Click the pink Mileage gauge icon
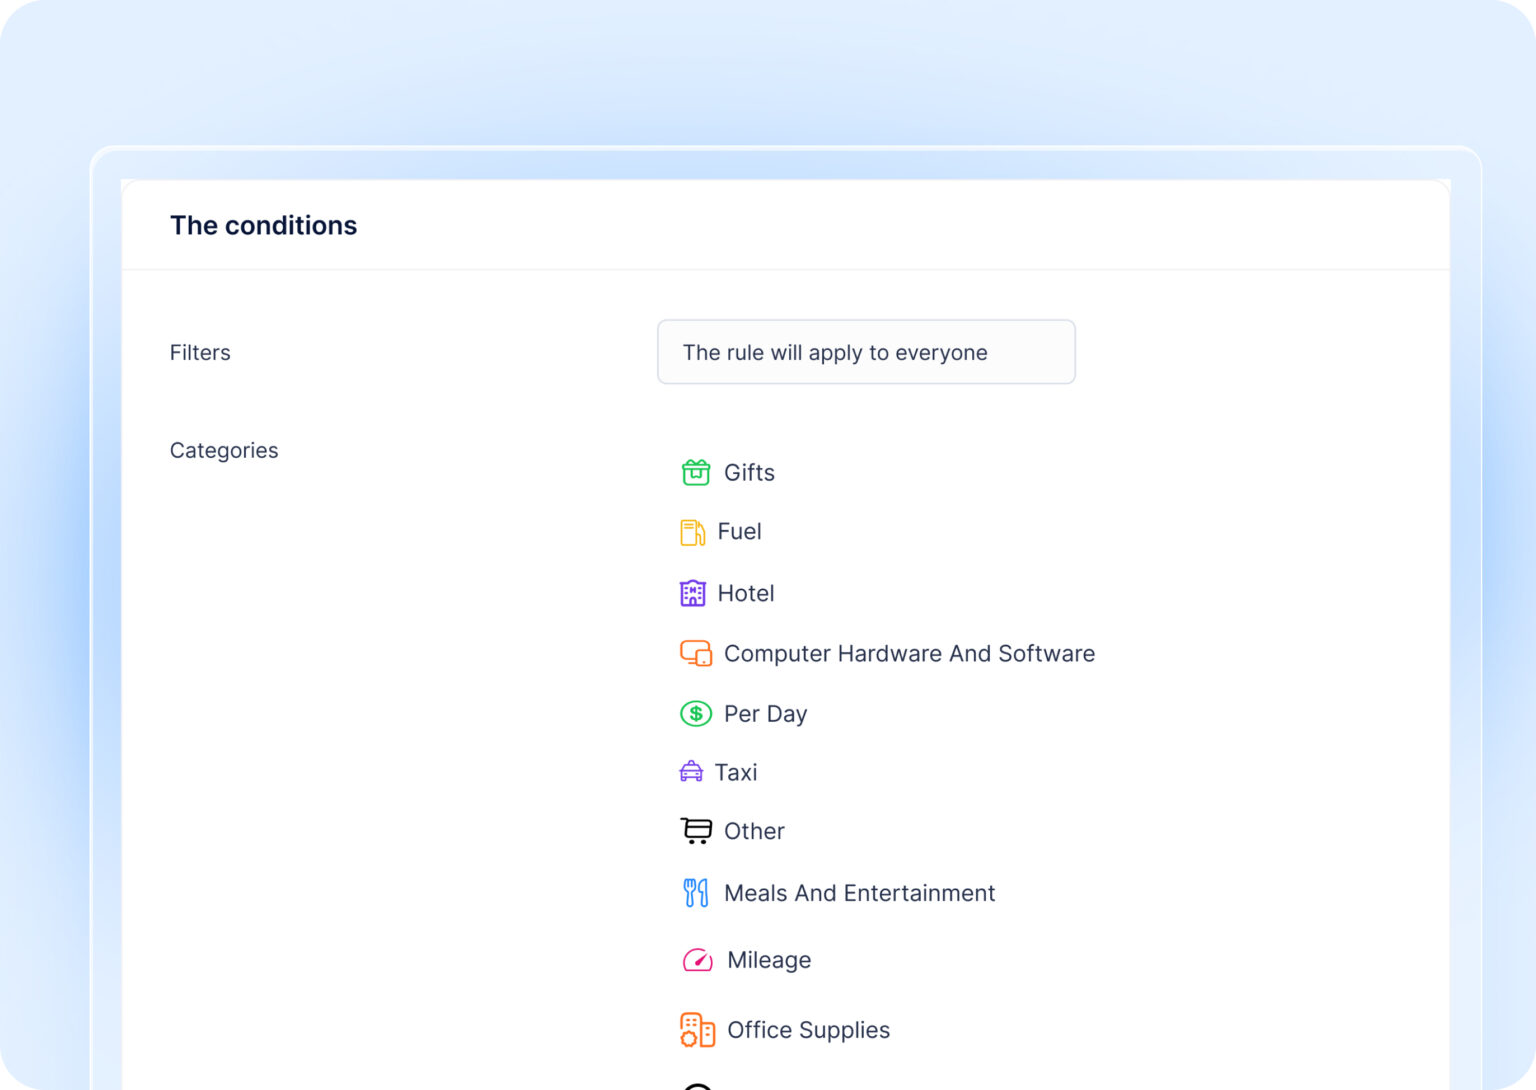Image resolution: width=1536 pixels, height=1090 pixels. 697,960
